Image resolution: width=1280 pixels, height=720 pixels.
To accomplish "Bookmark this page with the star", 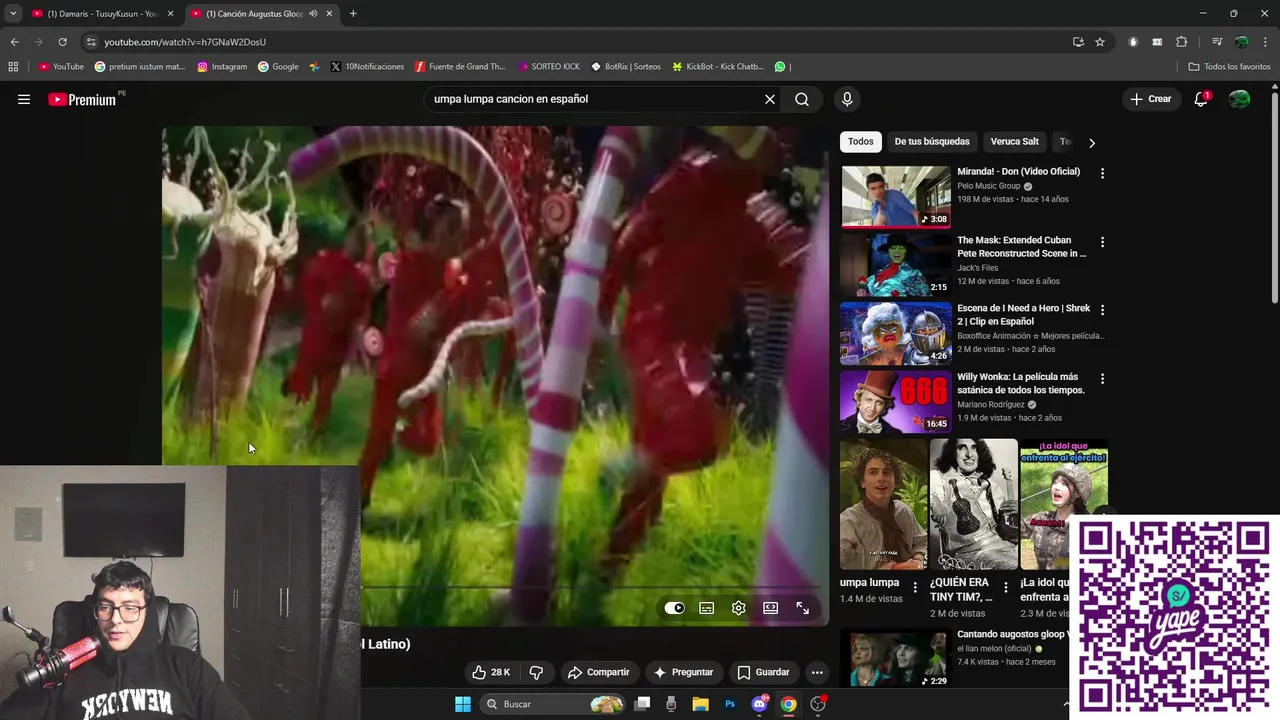I will [x=1100, y=42].
